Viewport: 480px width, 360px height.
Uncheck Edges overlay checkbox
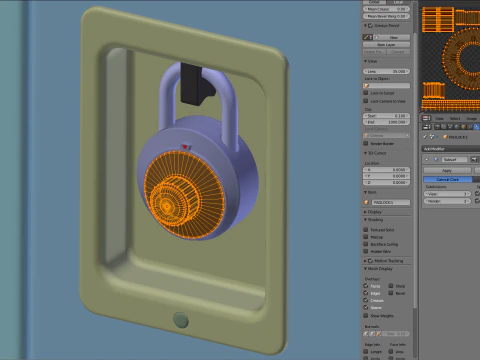point(366,293)
